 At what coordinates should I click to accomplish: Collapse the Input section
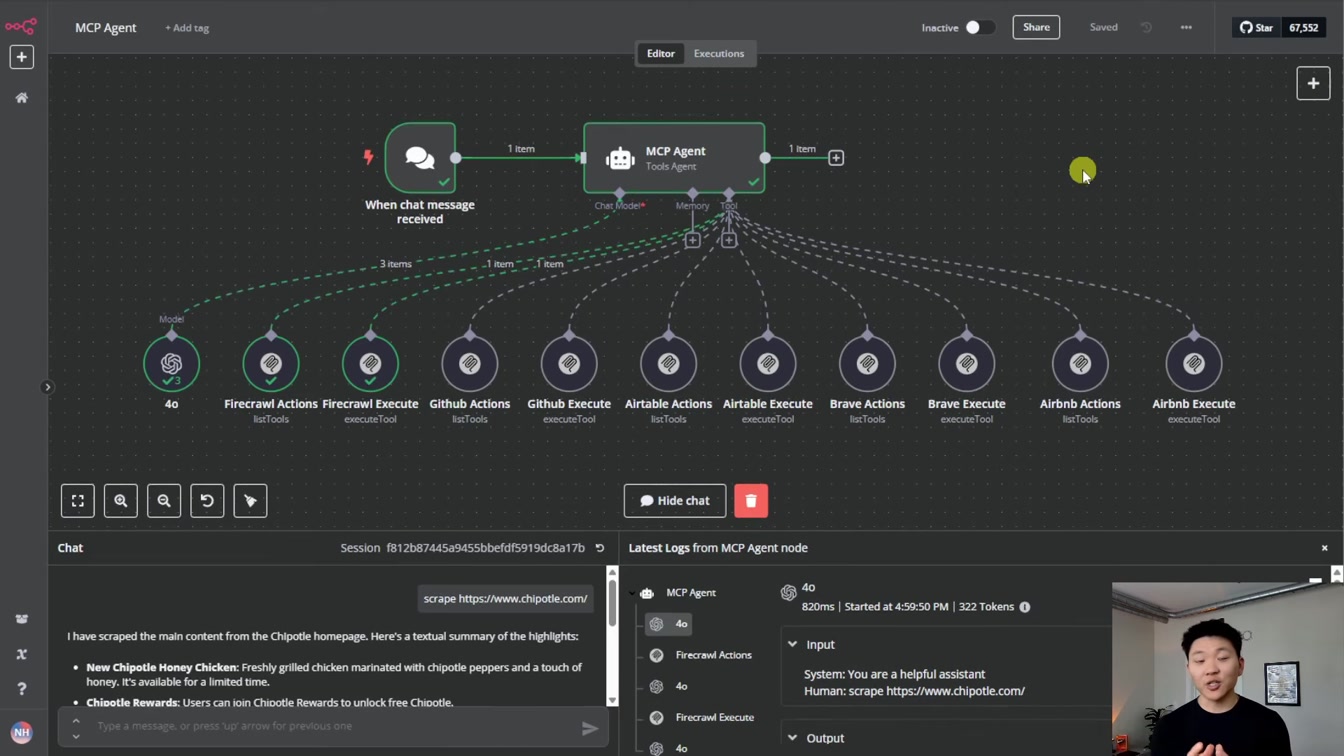(793, 645)
